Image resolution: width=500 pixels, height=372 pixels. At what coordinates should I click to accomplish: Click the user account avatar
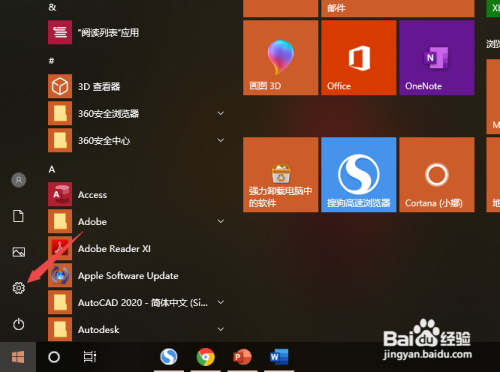click(x=19, y=180)
